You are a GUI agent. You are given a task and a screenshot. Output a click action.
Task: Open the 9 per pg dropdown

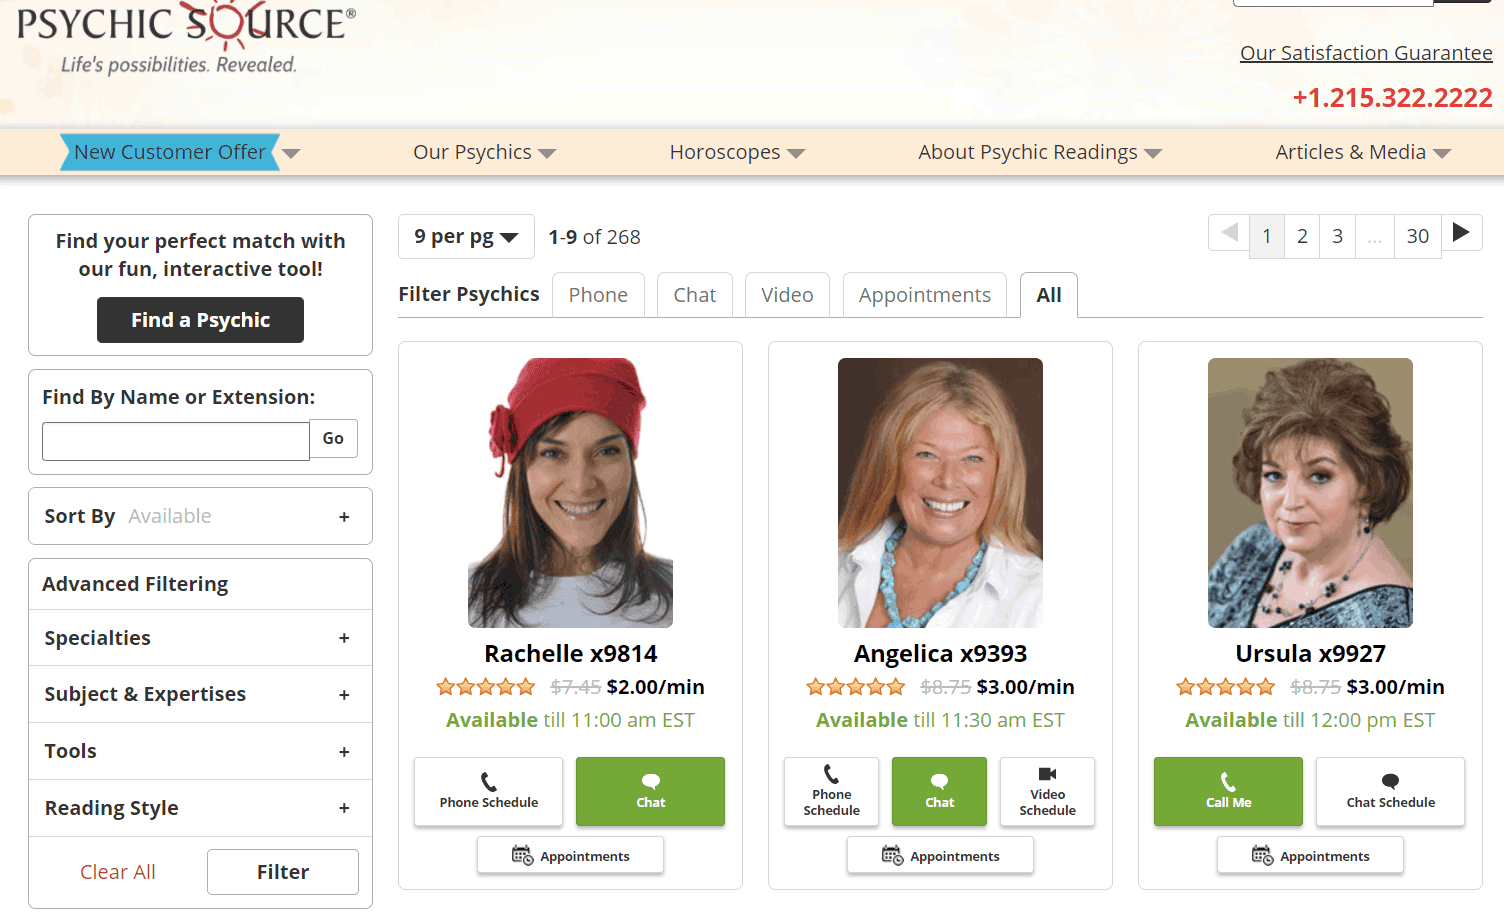466,237
